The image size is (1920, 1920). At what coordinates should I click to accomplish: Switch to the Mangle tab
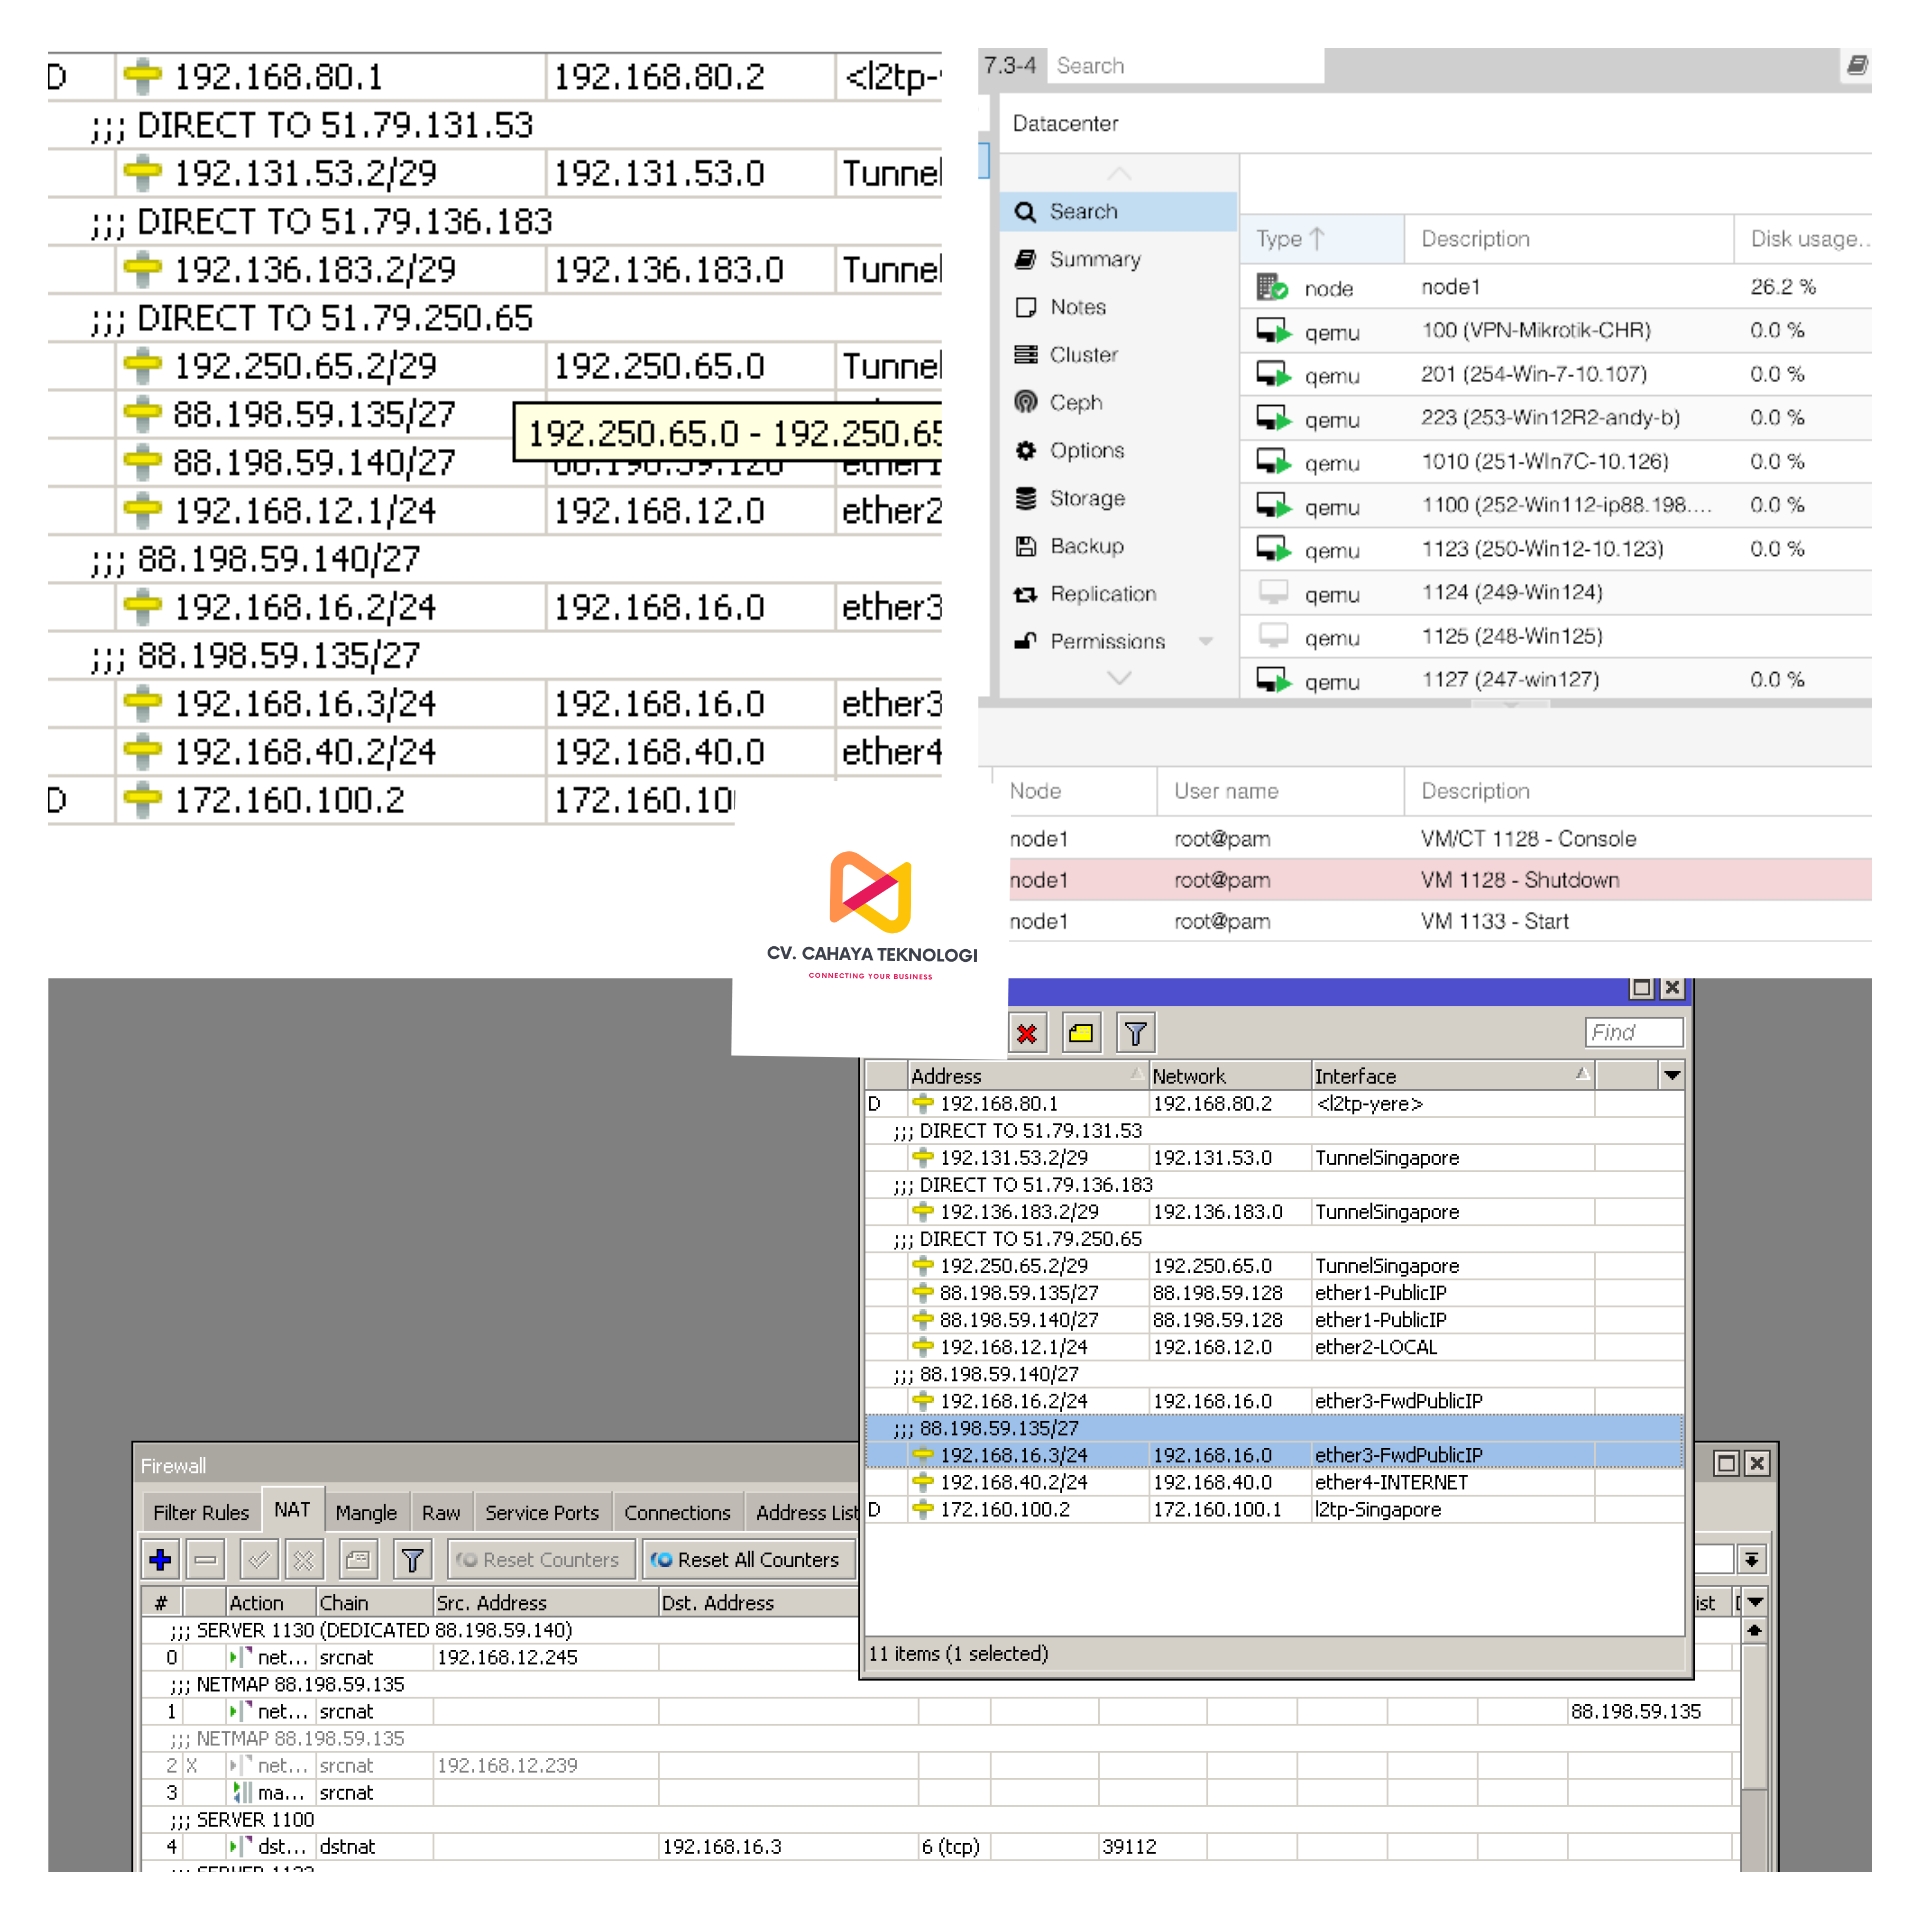(x=366, y=1512)
